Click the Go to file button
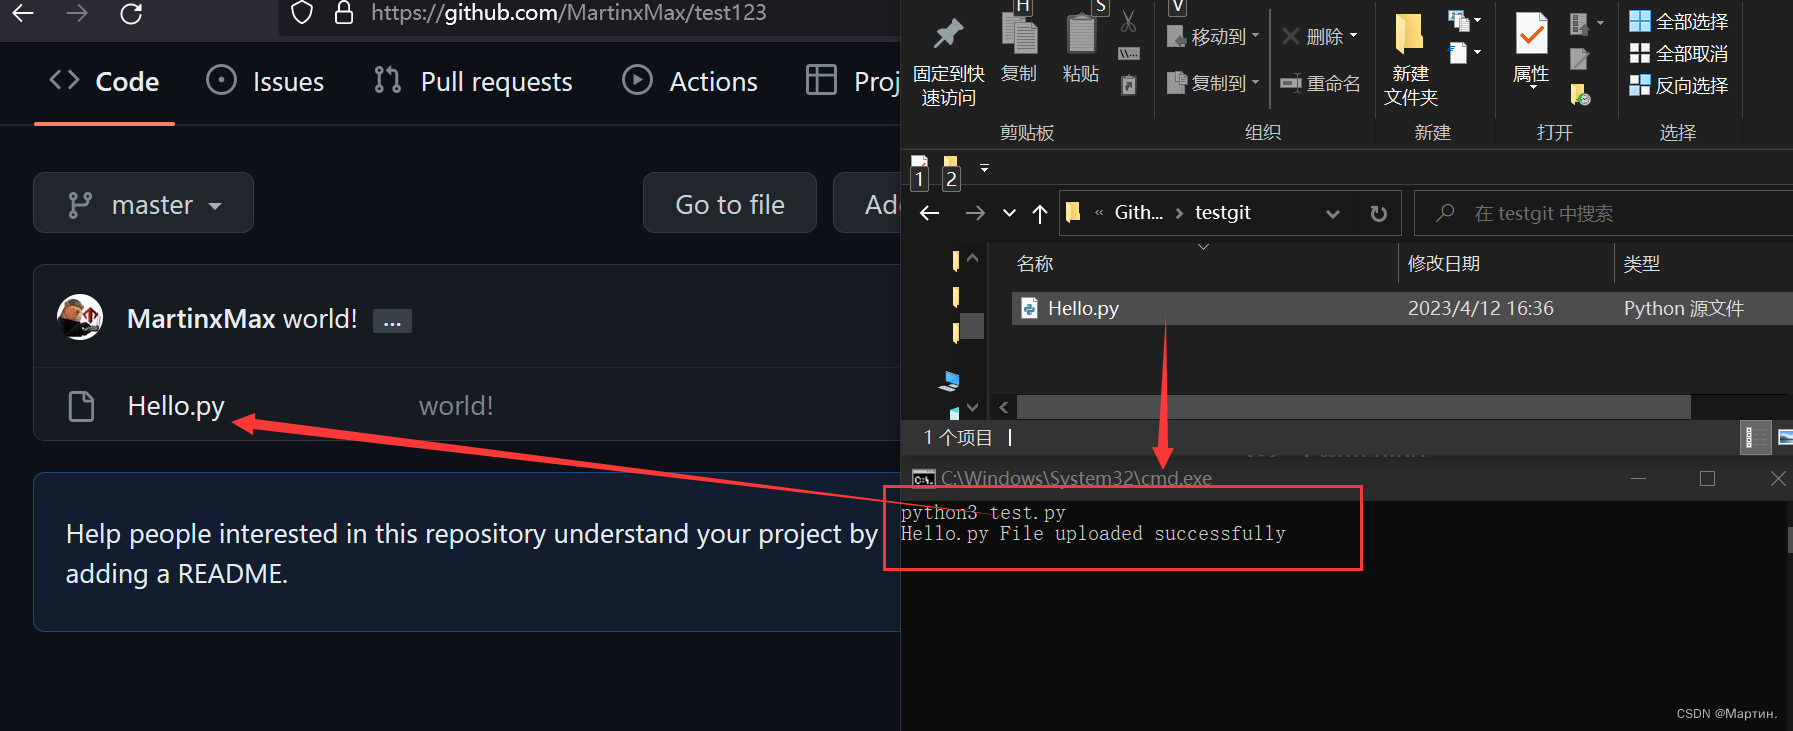This screenshot has height=731, width=1793. click(x=730, y=203)
